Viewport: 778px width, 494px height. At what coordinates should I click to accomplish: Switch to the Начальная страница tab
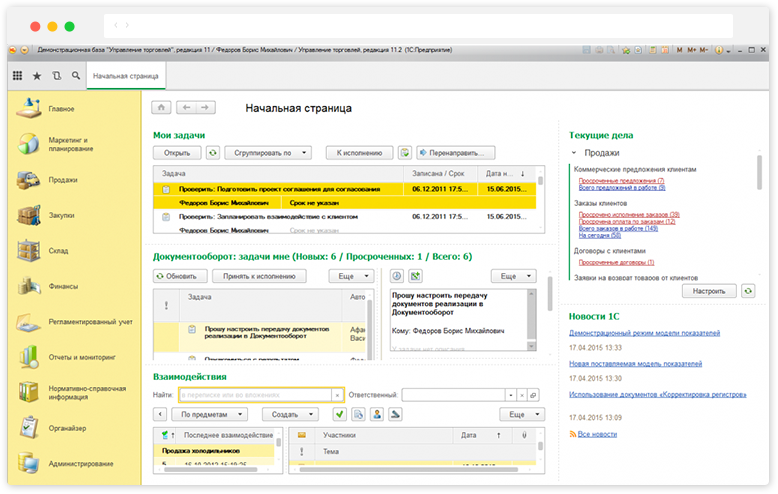pos(126,76)
